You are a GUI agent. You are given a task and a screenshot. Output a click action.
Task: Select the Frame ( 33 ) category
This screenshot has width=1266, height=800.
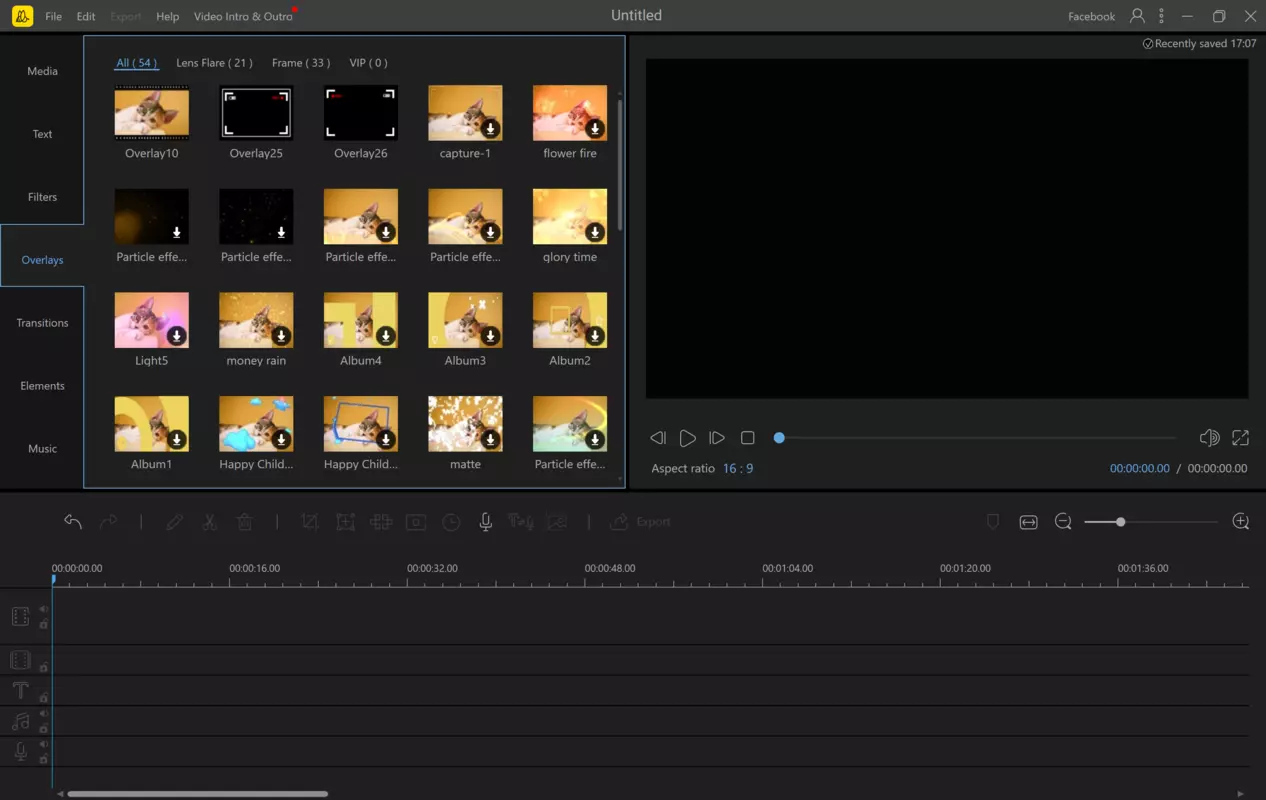(x=301, y=63)
